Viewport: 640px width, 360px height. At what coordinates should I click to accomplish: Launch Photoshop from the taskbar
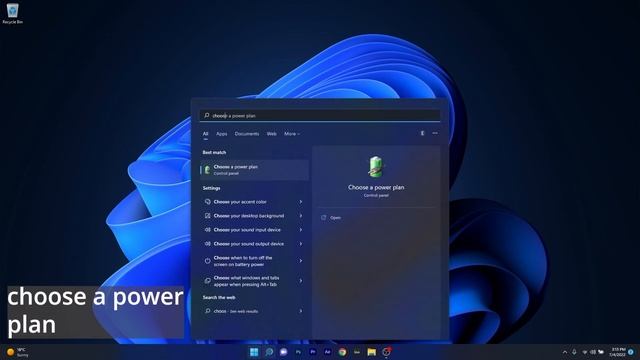[298, 352]
